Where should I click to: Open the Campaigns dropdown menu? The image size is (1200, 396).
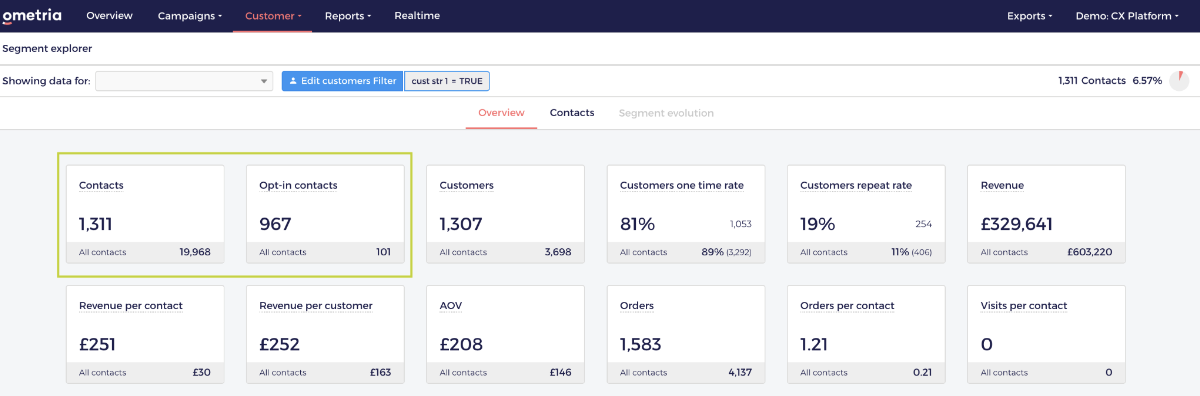(191, 16)
